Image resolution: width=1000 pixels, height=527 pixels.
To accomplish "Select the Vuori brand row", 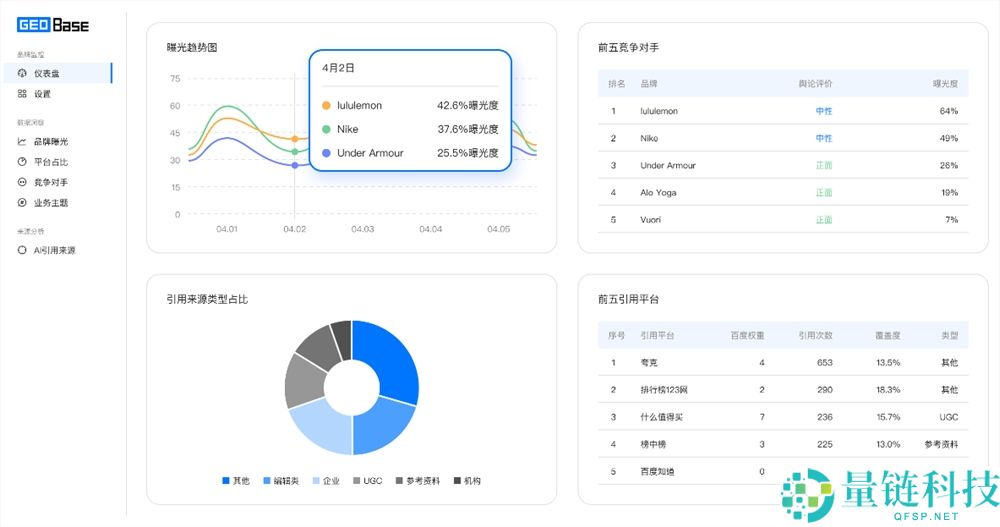I will click(x=783, y=219).
